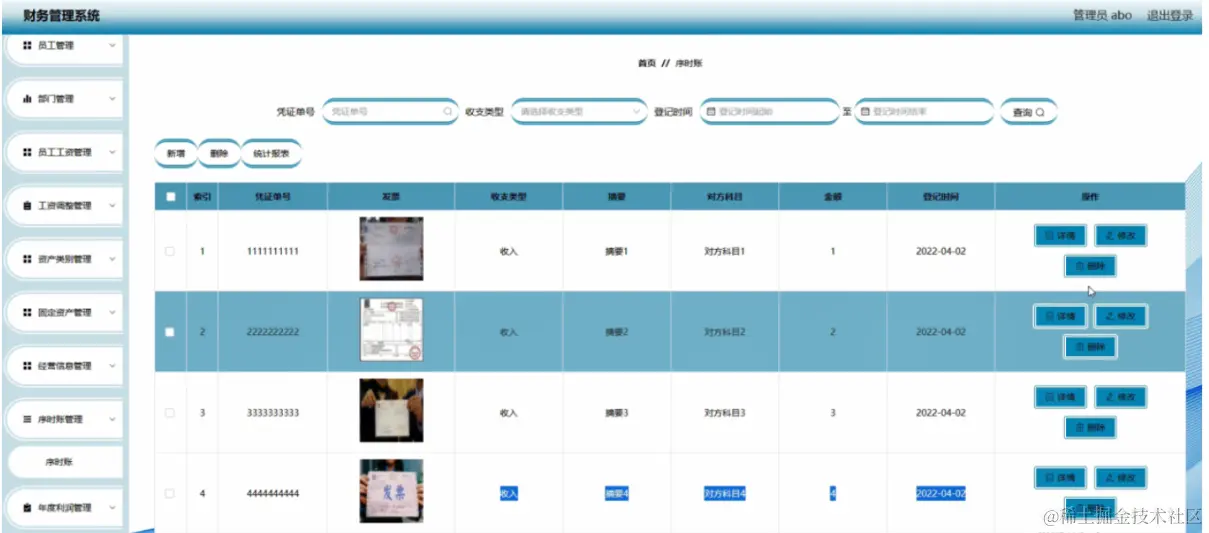Click 详情 button for row 2
The width and height of the screenshot is (1209, 533).
click(1060, 316)
